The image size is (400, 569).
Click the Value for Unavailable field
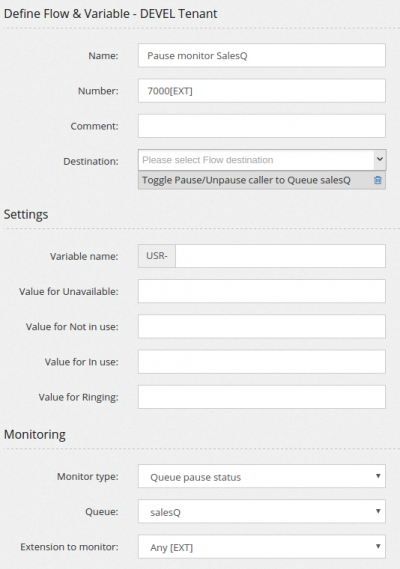tap(262, 291)
